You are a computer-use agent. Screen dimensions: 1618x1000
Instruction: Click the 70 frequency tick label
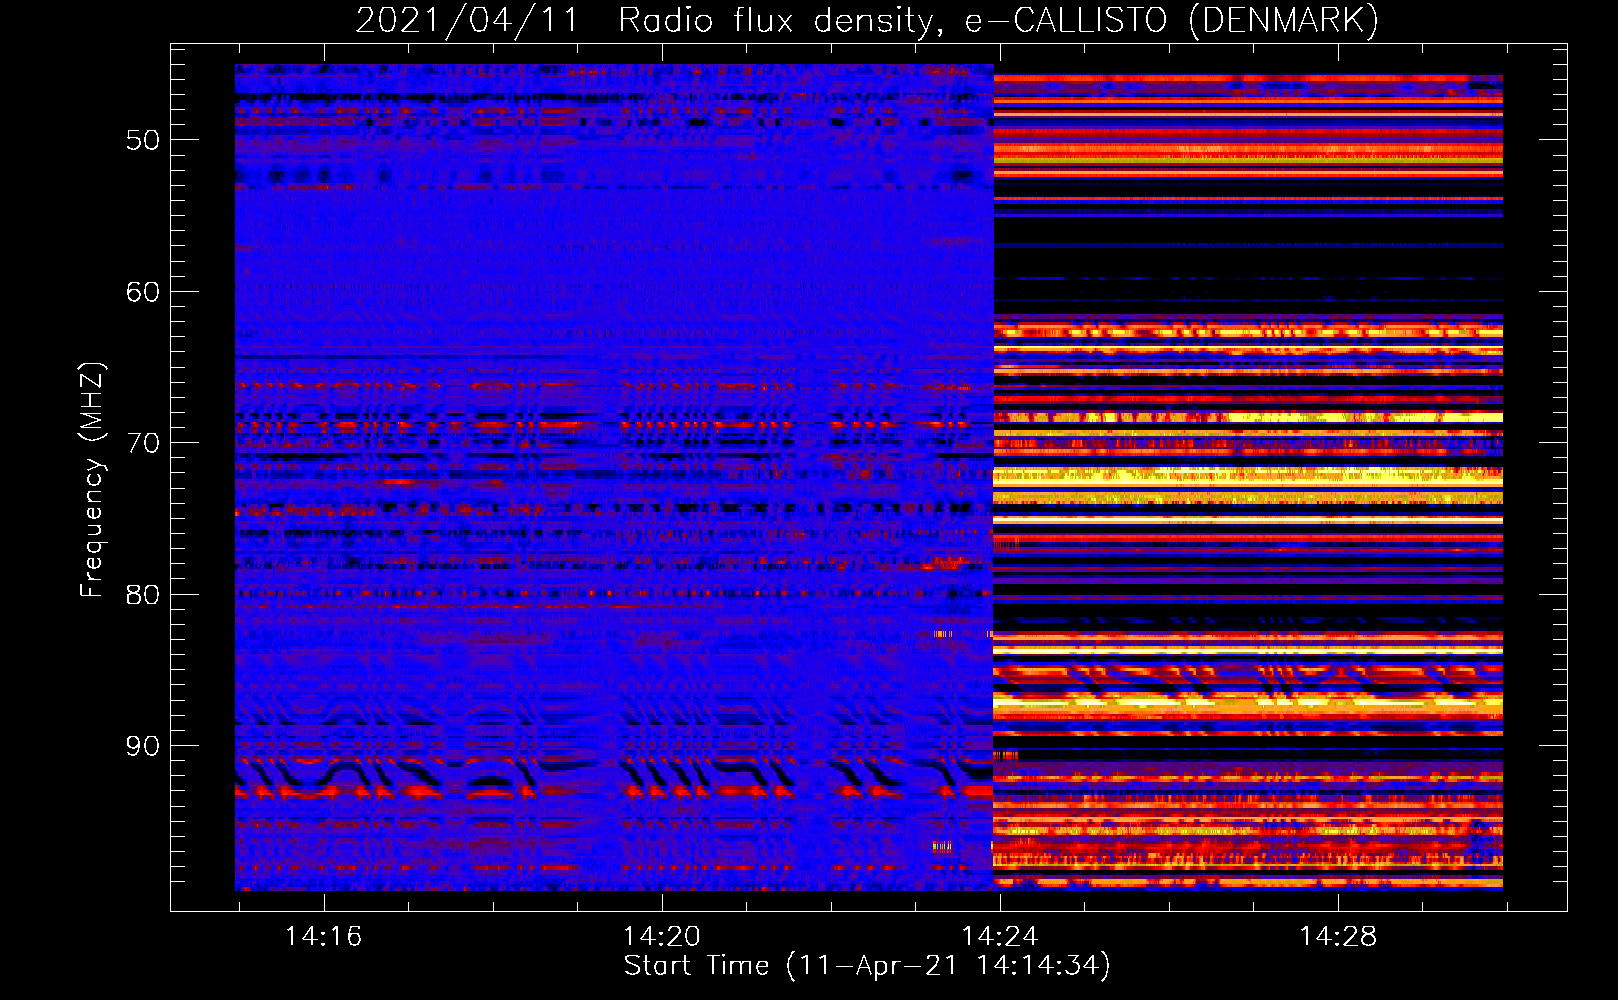[x=143, y=443]
